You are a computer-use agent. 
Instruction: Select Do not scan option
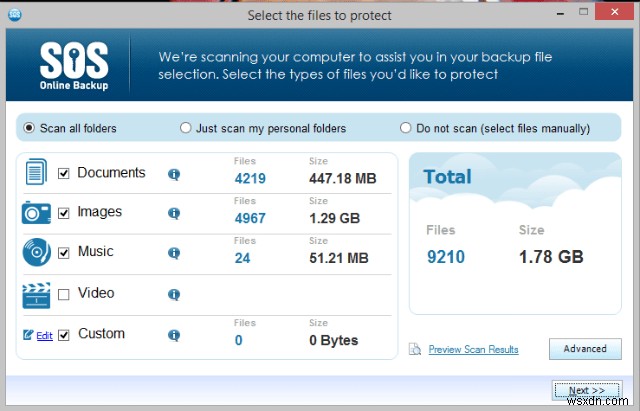[x=406, y=128]
